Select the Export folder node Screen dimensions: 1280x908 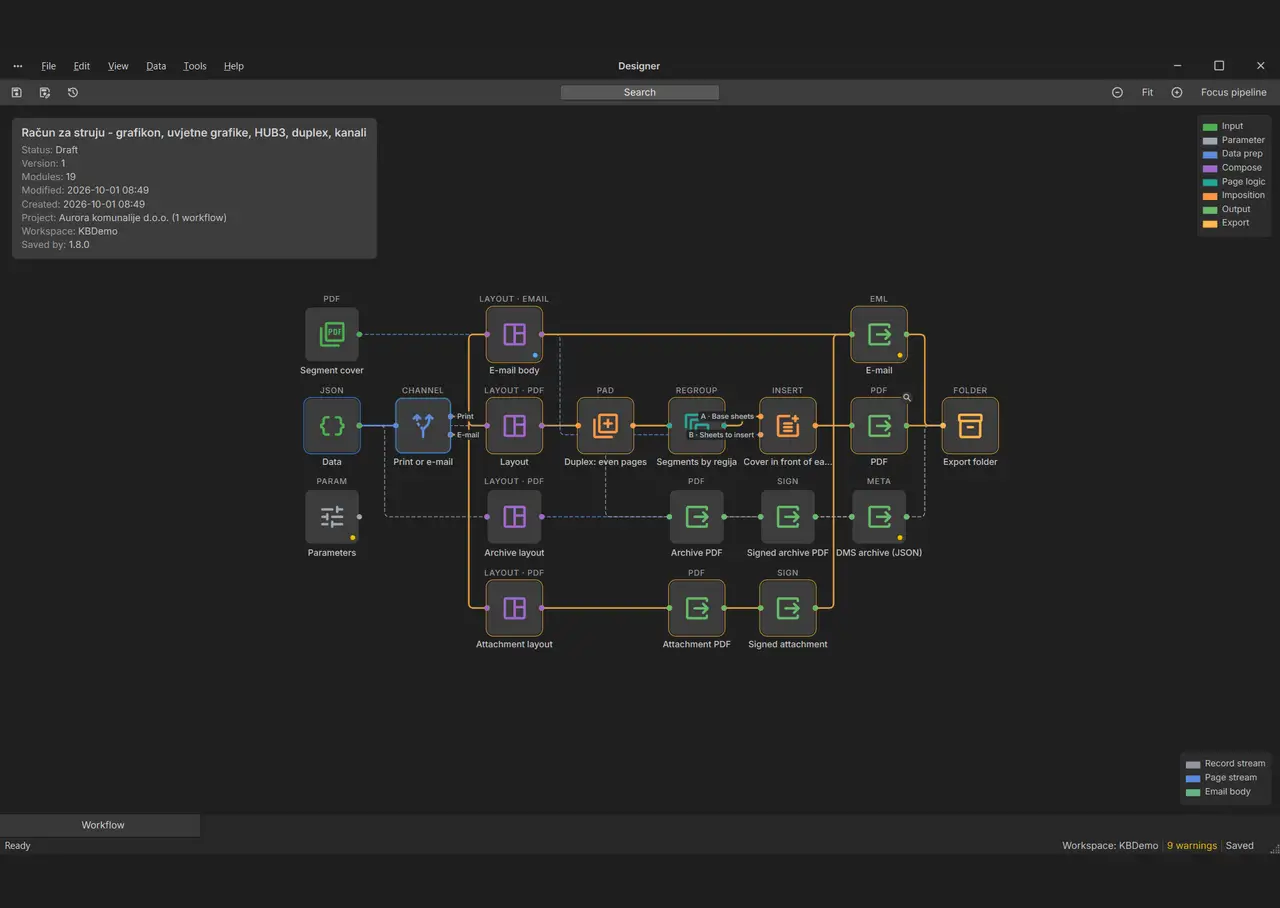970,425
